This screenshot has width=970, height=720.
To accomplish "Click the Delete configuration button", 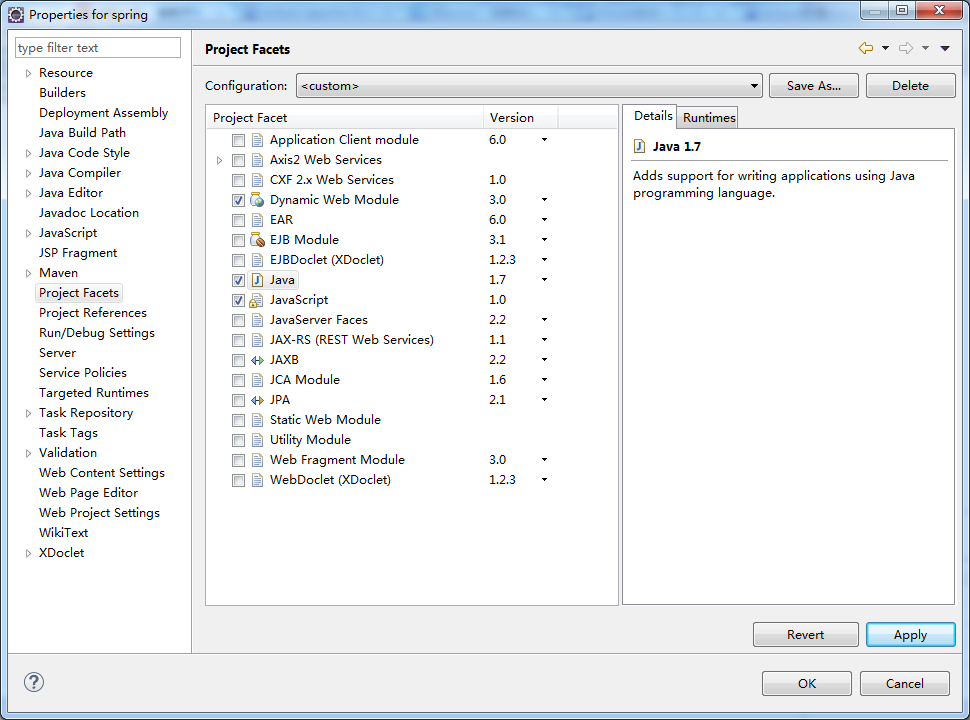I will click(910, 85).
